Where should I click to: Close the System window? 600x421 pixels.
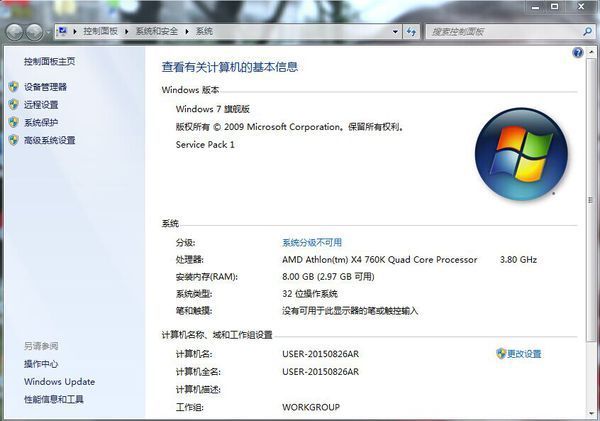[581, 7]
